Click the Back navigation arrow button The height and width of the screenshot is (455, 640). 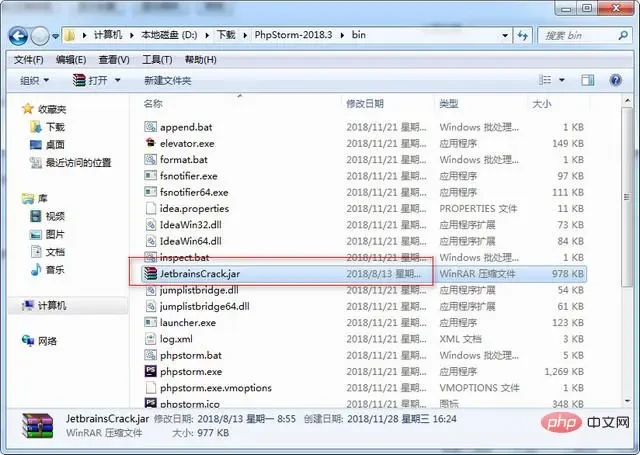(19, 36)
